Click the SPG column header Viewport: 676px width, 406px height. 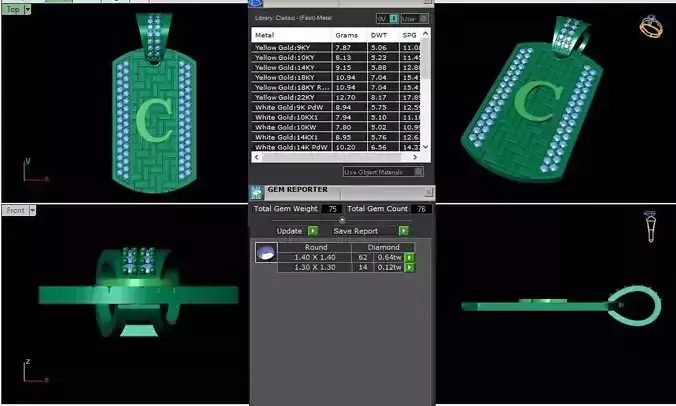[410, 35]
